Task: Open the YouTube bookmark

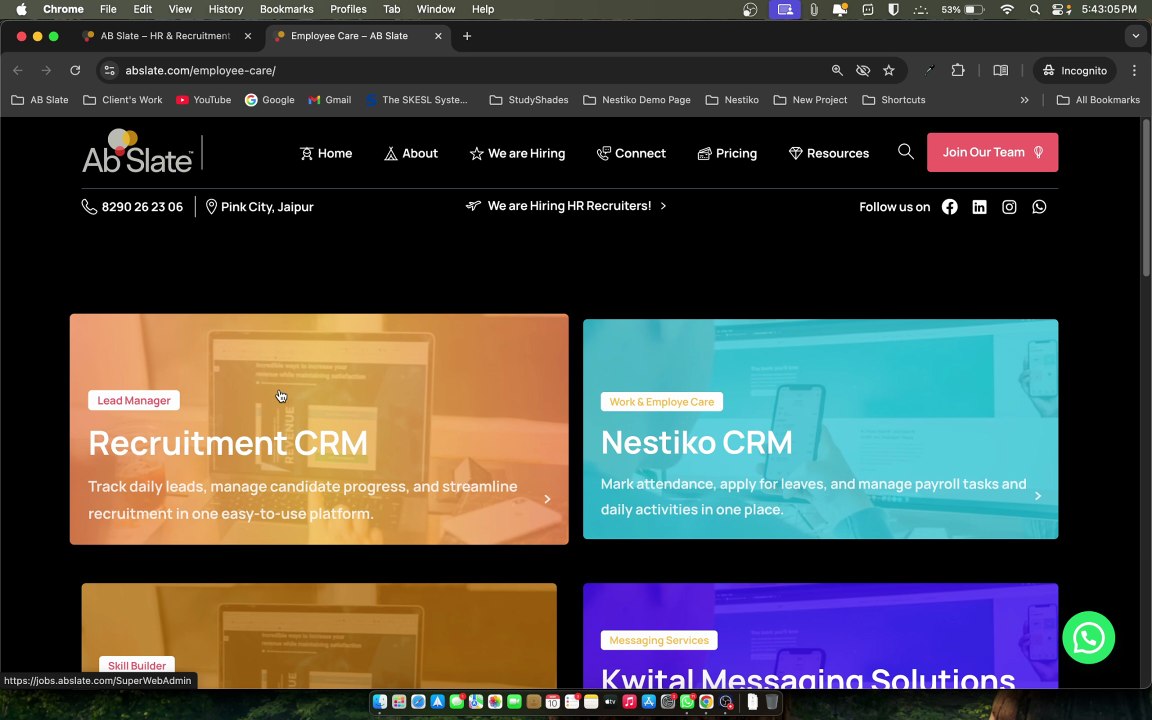Action: (x=204, y=100)
